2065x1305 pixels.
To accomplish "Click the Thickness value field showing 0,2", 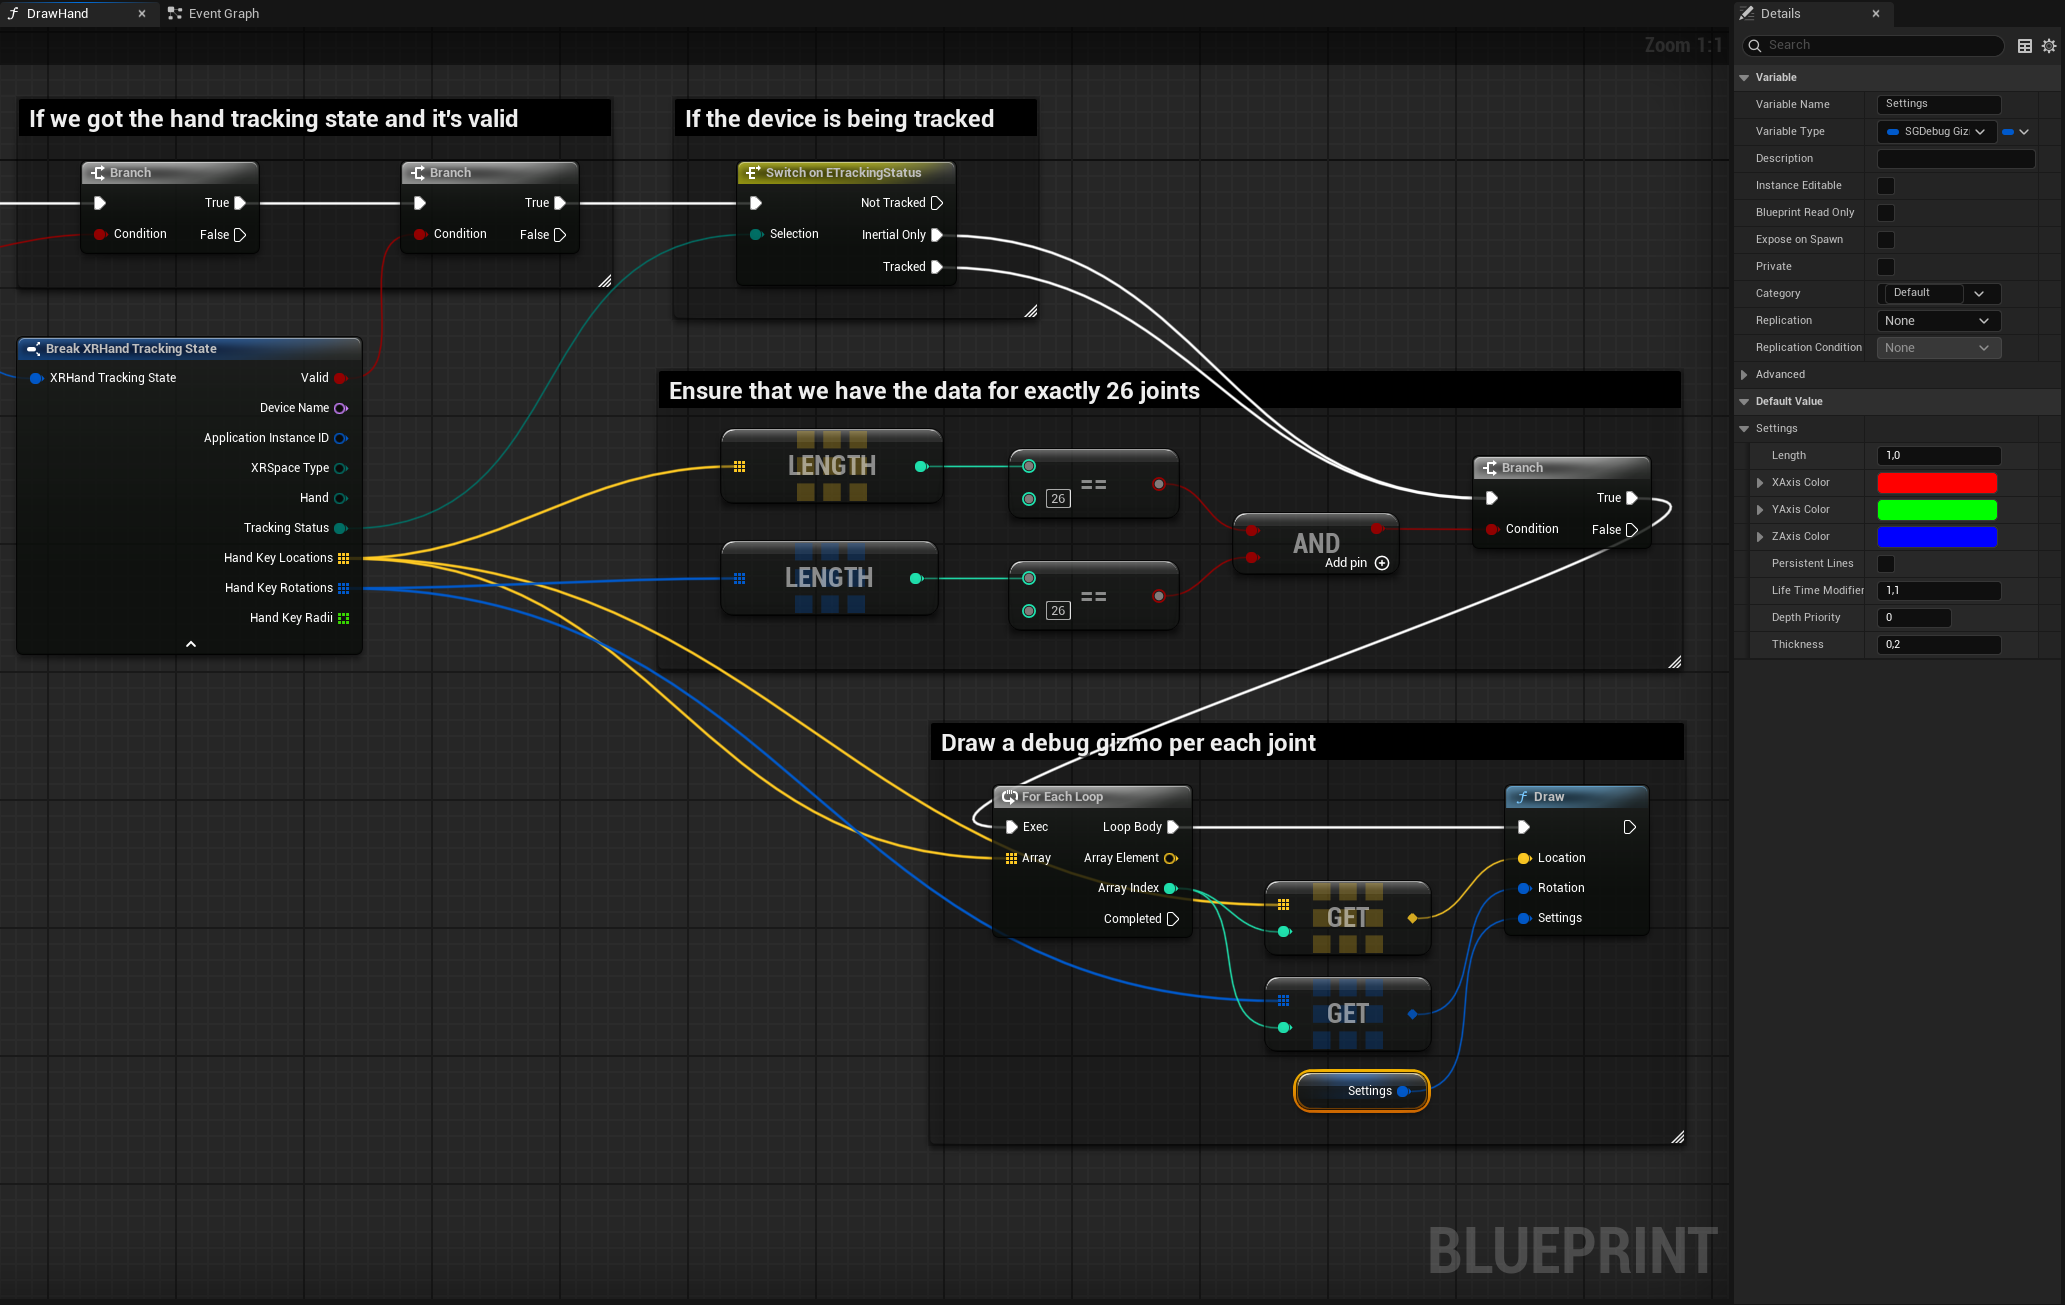I will pyautogui.click(x=1938, y=644).
